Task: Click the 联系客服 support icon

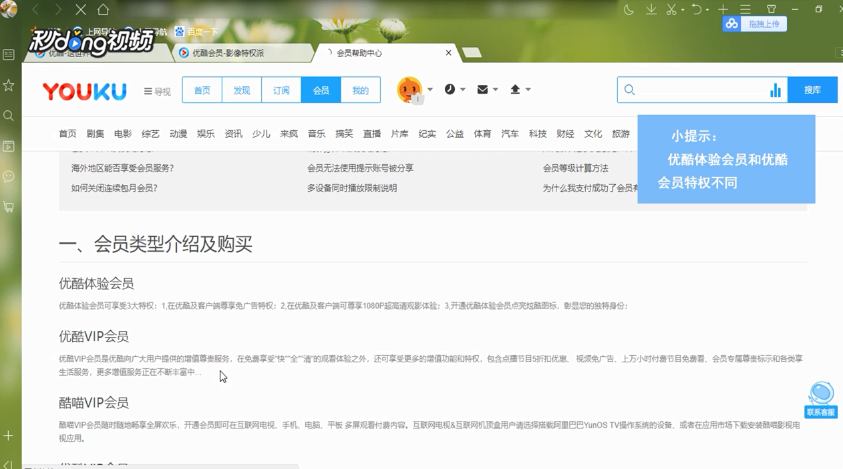Action: tap(821, 400)
